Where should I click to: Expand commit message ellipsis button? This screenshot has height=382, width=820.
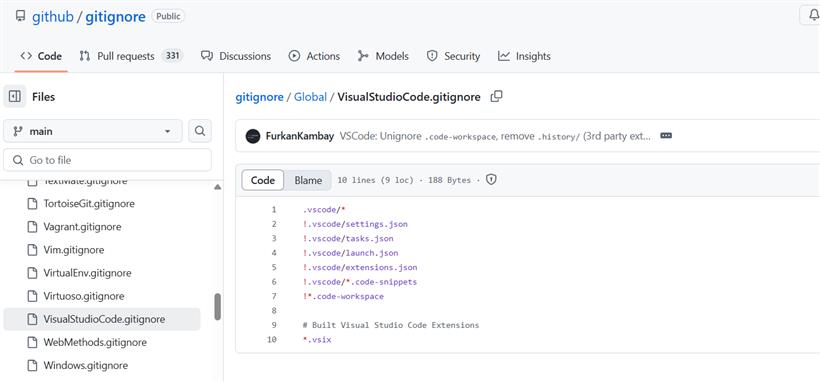click(666, 136)
